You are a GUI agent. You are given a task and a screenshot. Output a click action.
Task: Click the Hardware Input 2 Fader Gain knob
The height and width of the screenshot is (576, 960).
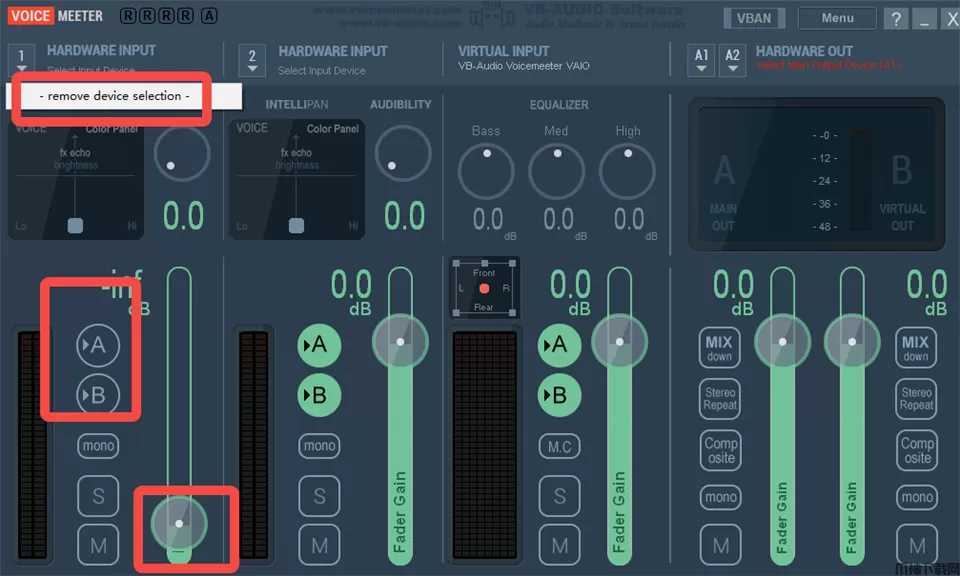[400, 342]
